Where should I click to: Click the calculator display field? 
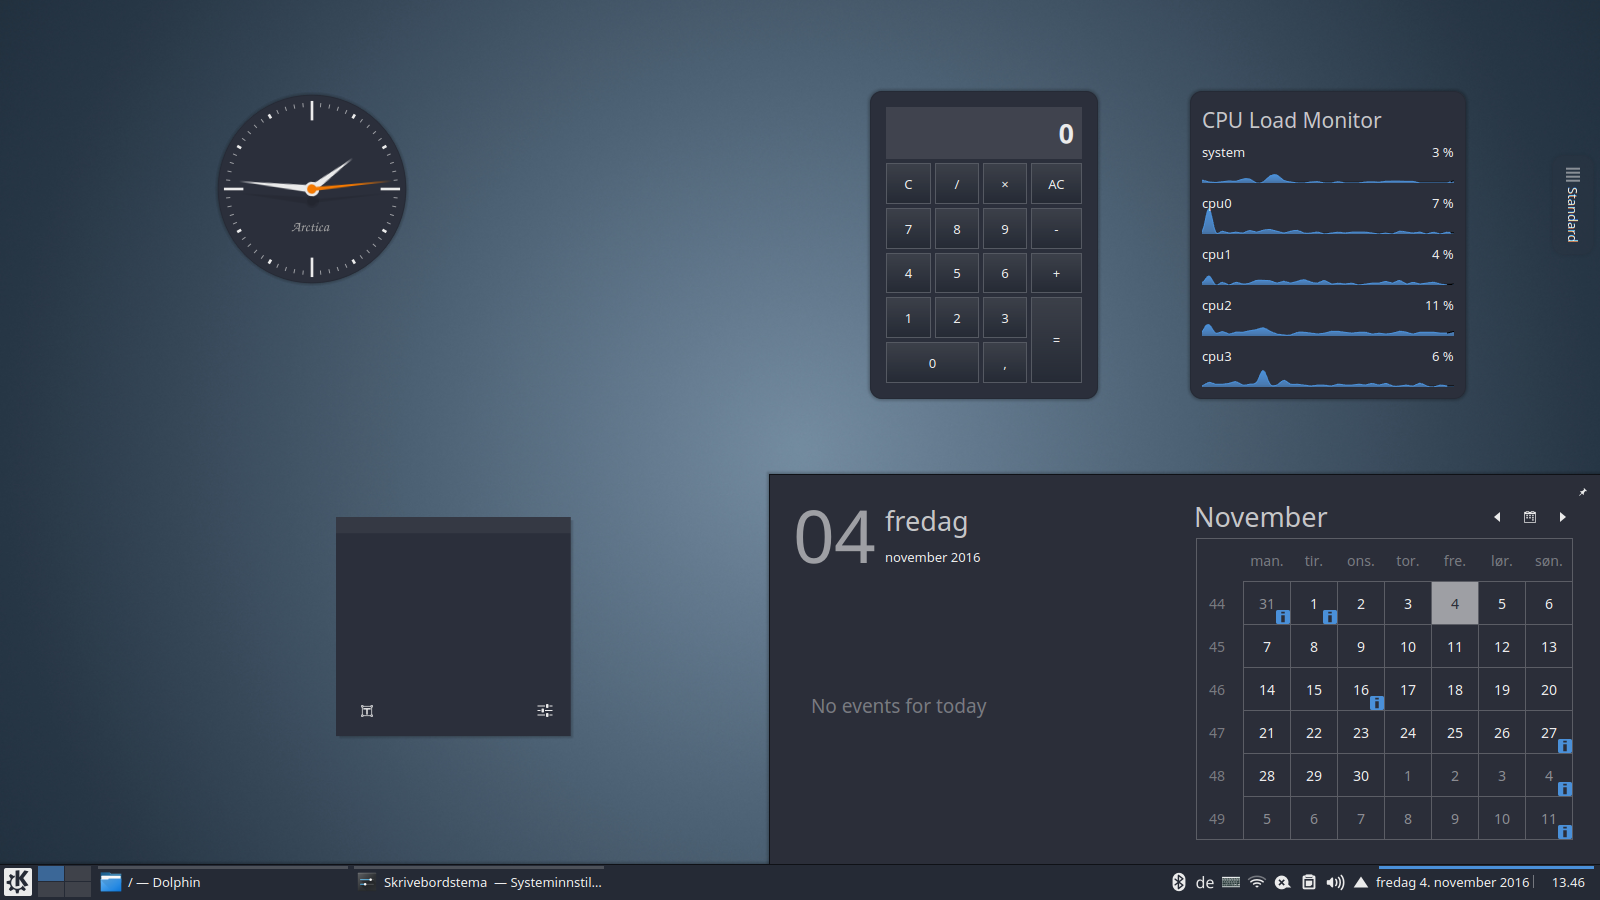click(984, 133)
